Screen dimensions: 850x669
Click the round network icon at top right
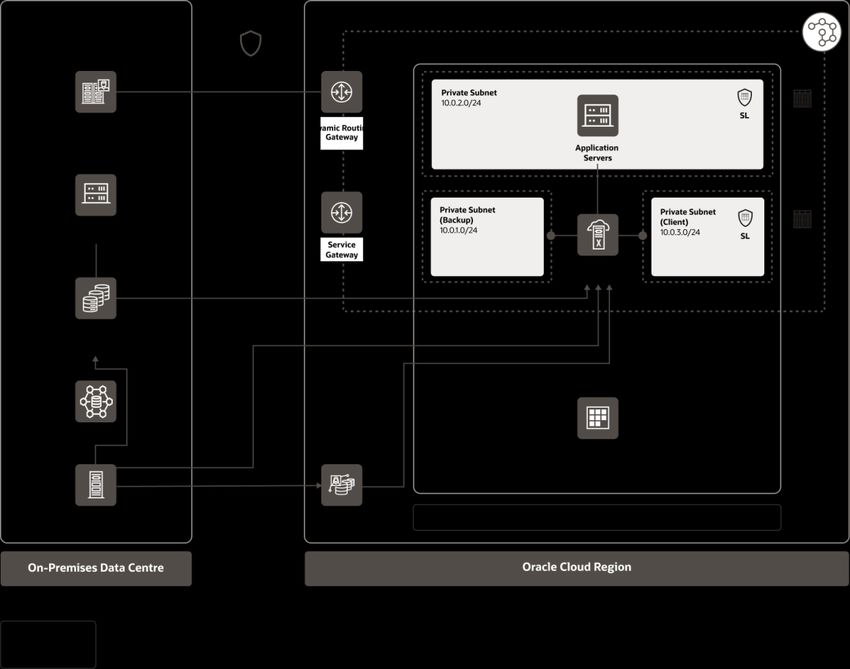click(x=822, y=32)
